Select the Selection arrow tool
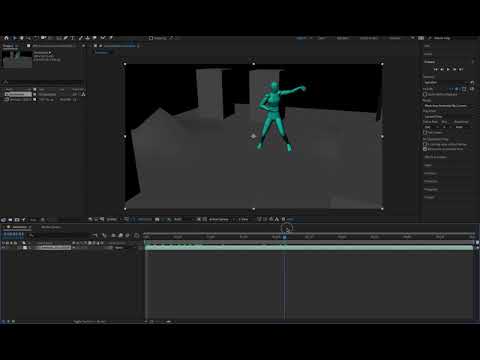 tap(14, 38)
